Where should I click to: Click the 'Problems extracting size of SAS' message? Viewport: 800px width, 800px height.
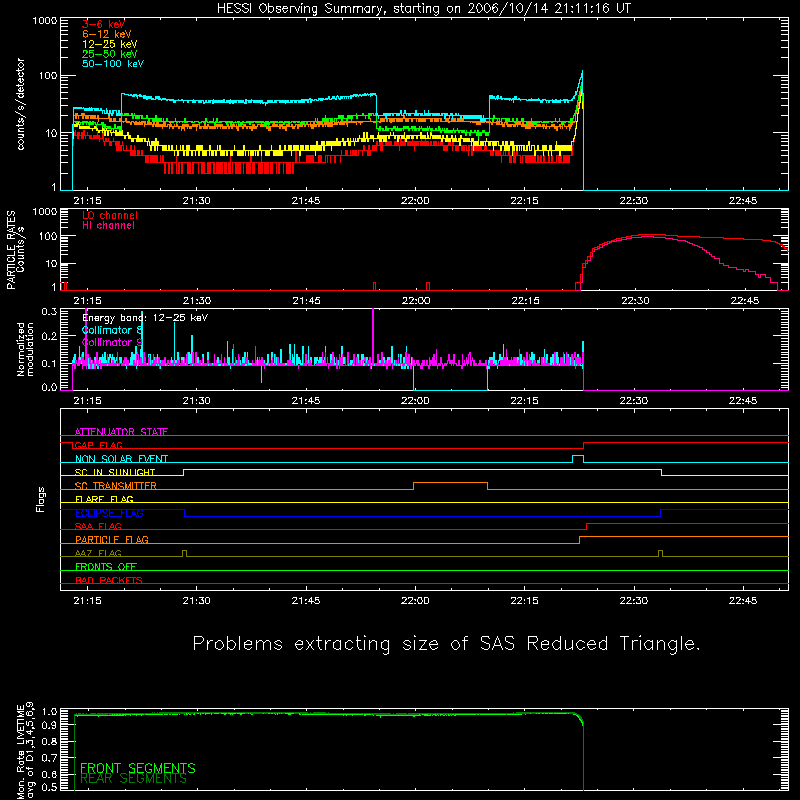[x=446, y=644]
